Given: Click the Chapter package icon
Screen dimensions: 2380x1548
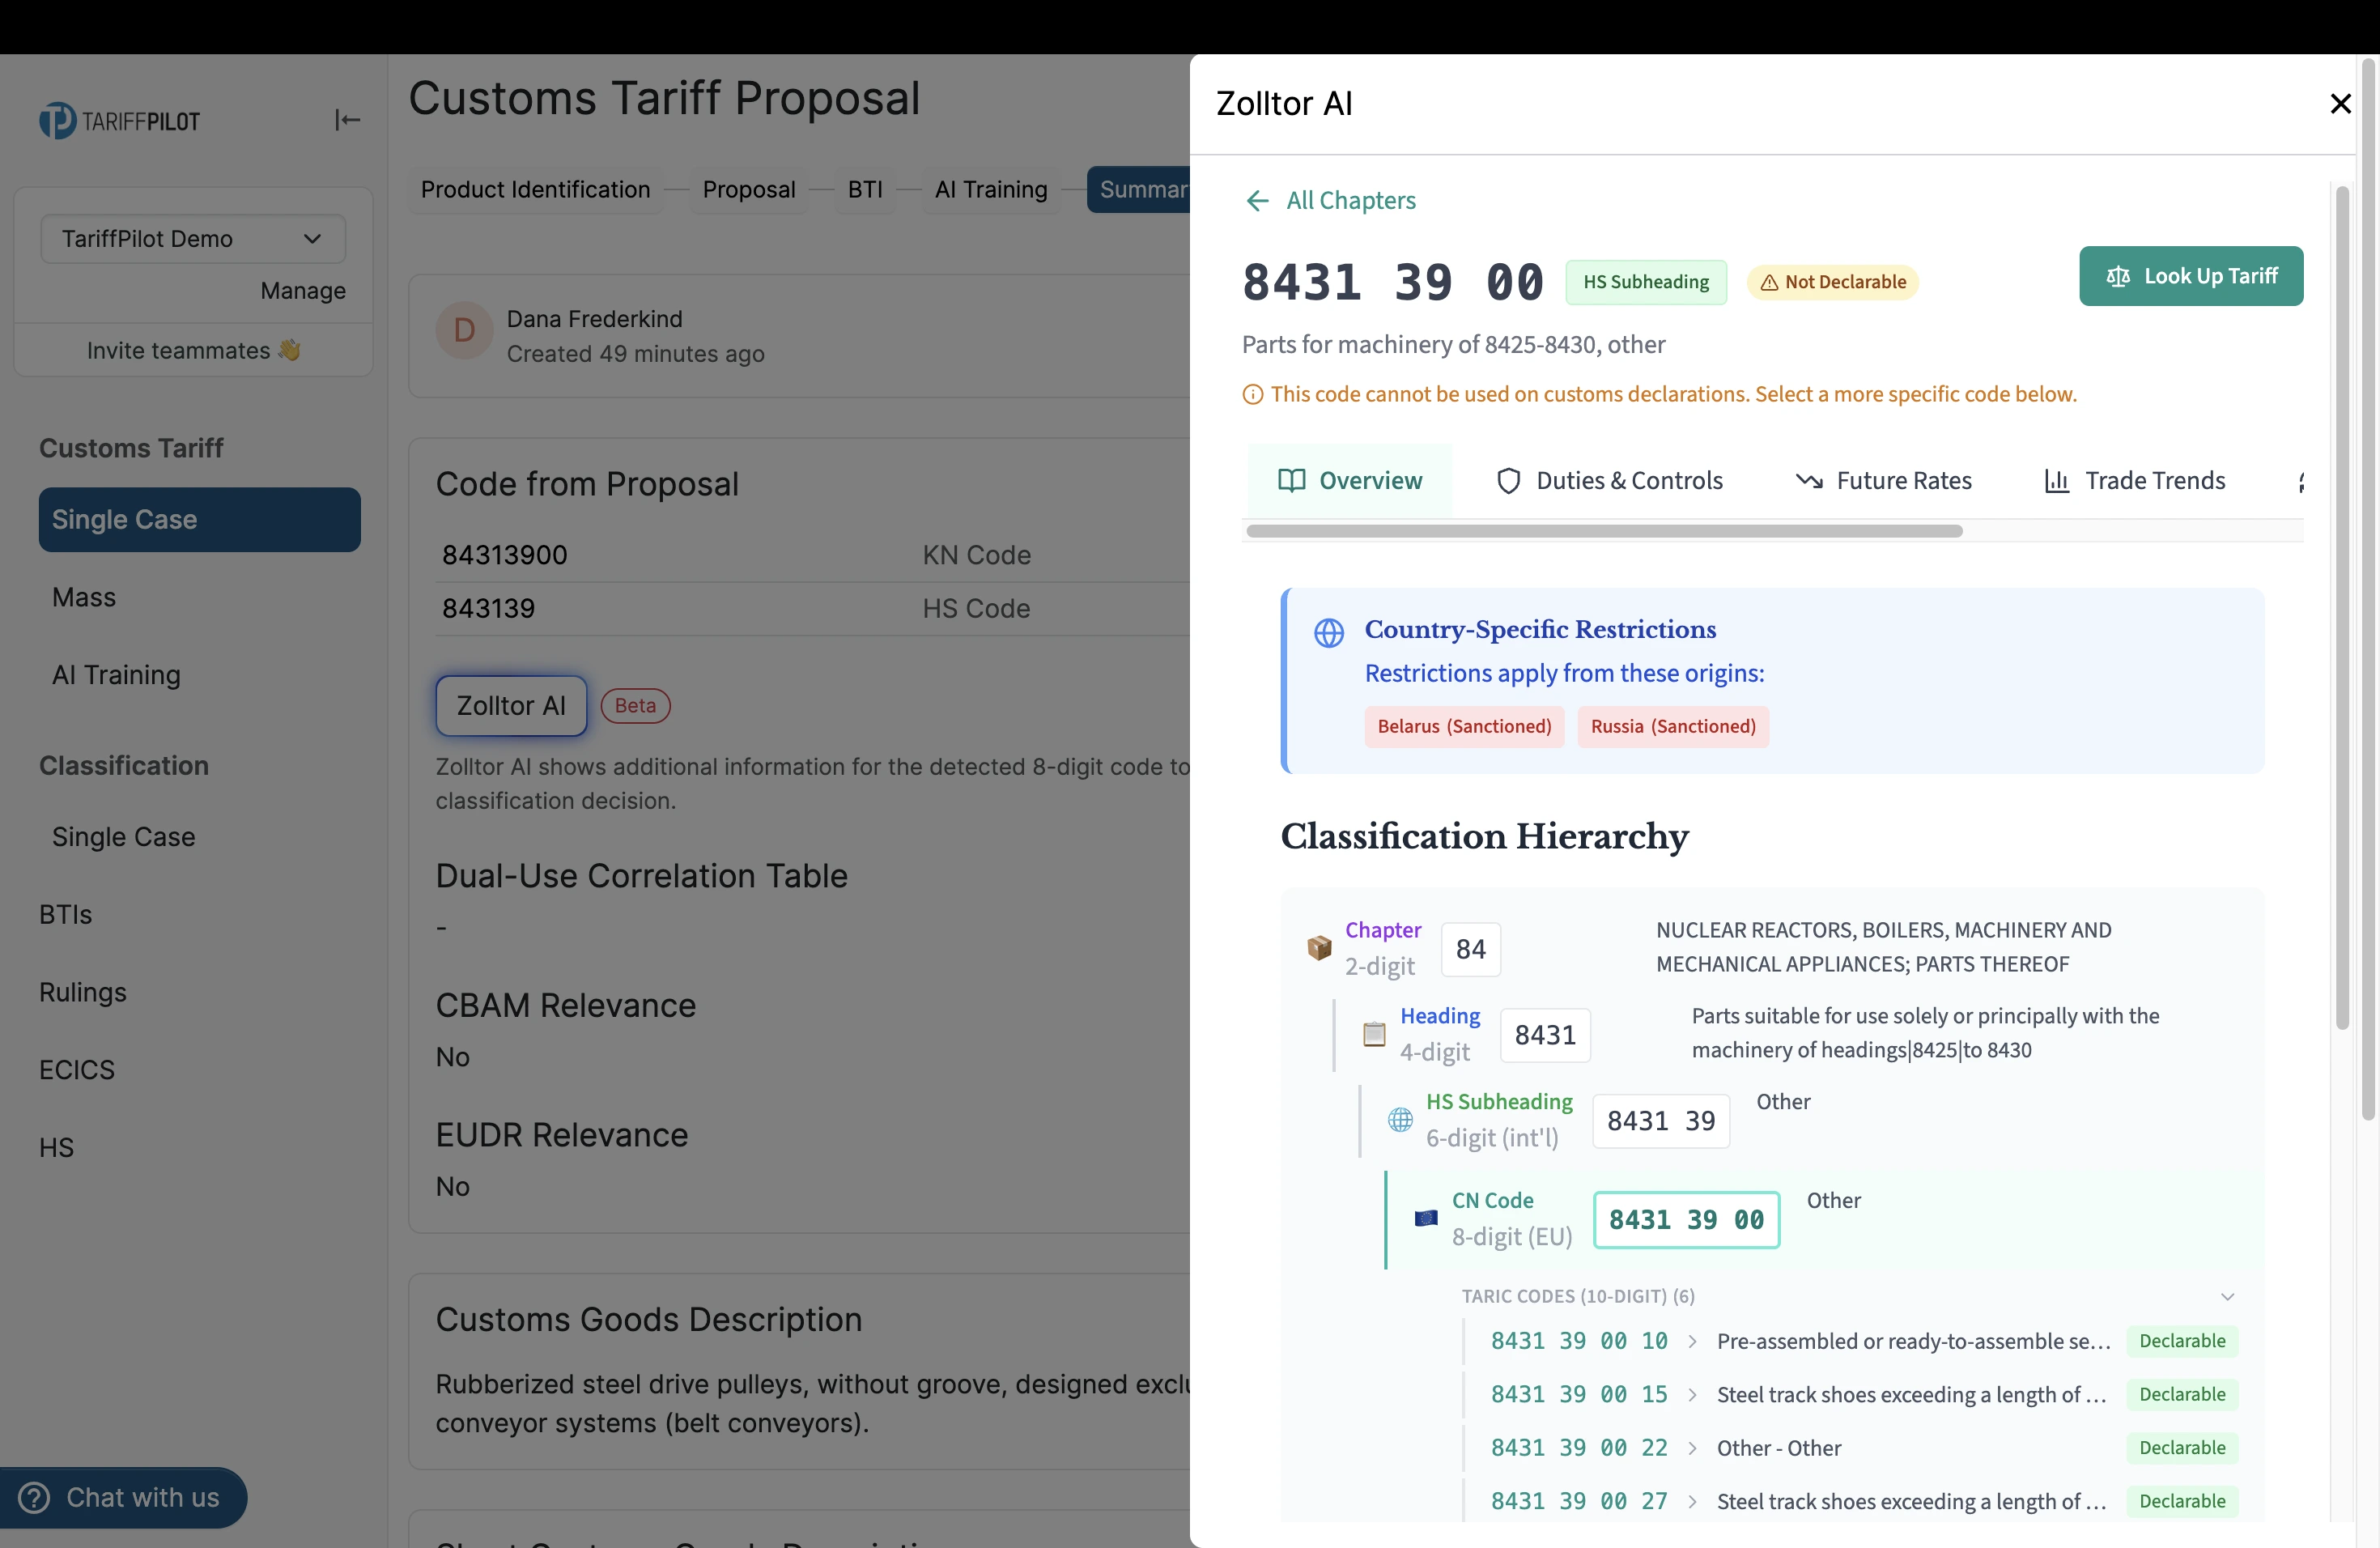Looking at the screenshot, I should (x=1319, y=947).
